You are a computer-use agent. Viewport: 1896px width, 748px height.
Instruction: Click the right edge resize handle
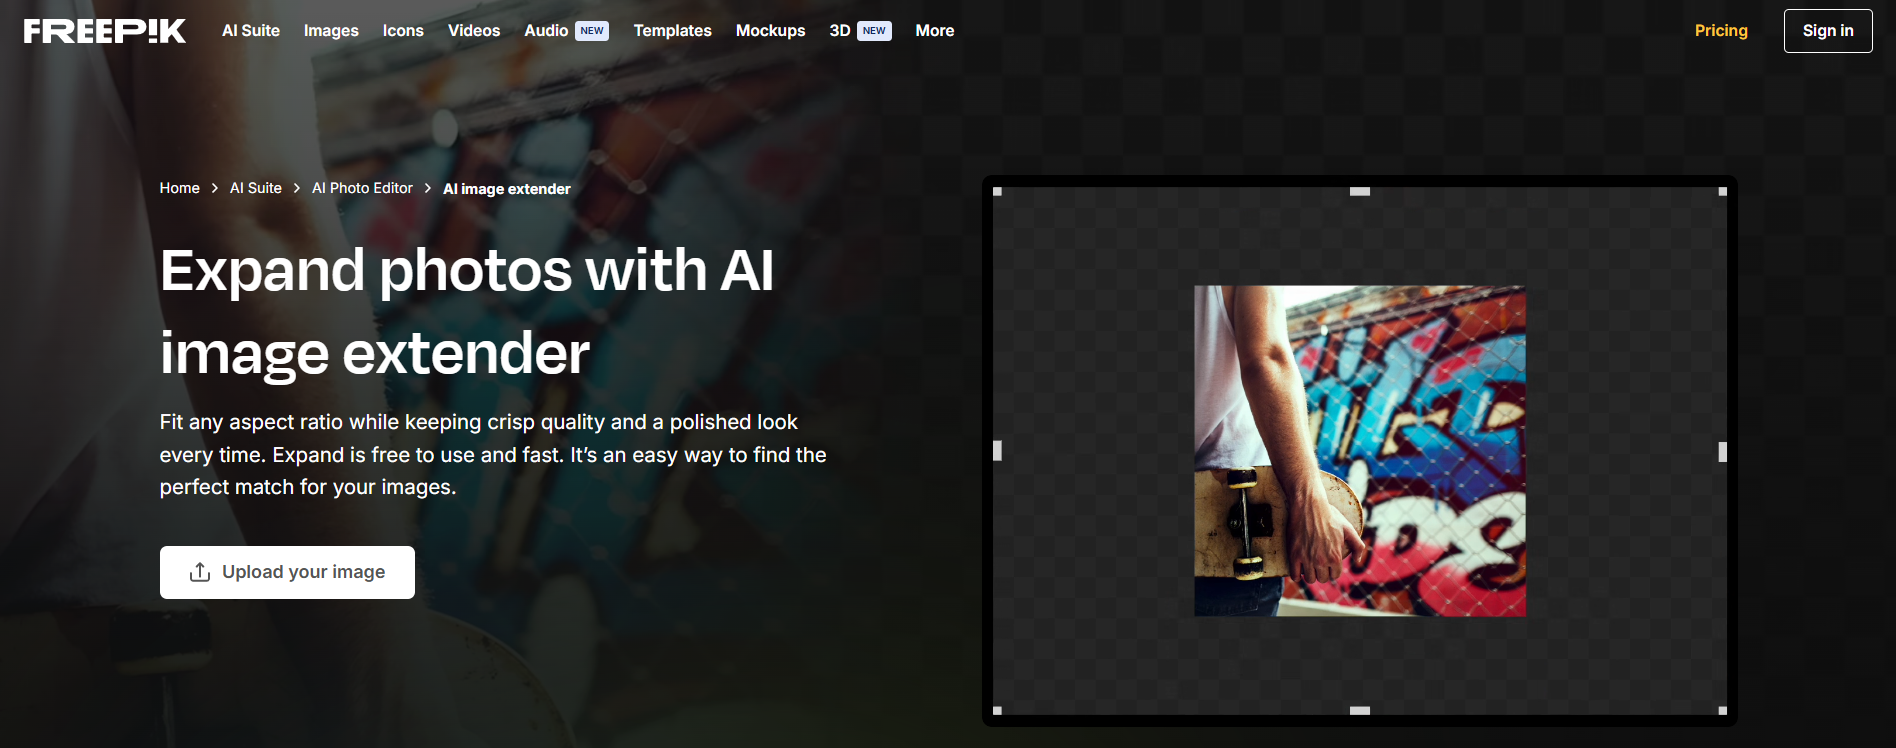pos(1722,452)
